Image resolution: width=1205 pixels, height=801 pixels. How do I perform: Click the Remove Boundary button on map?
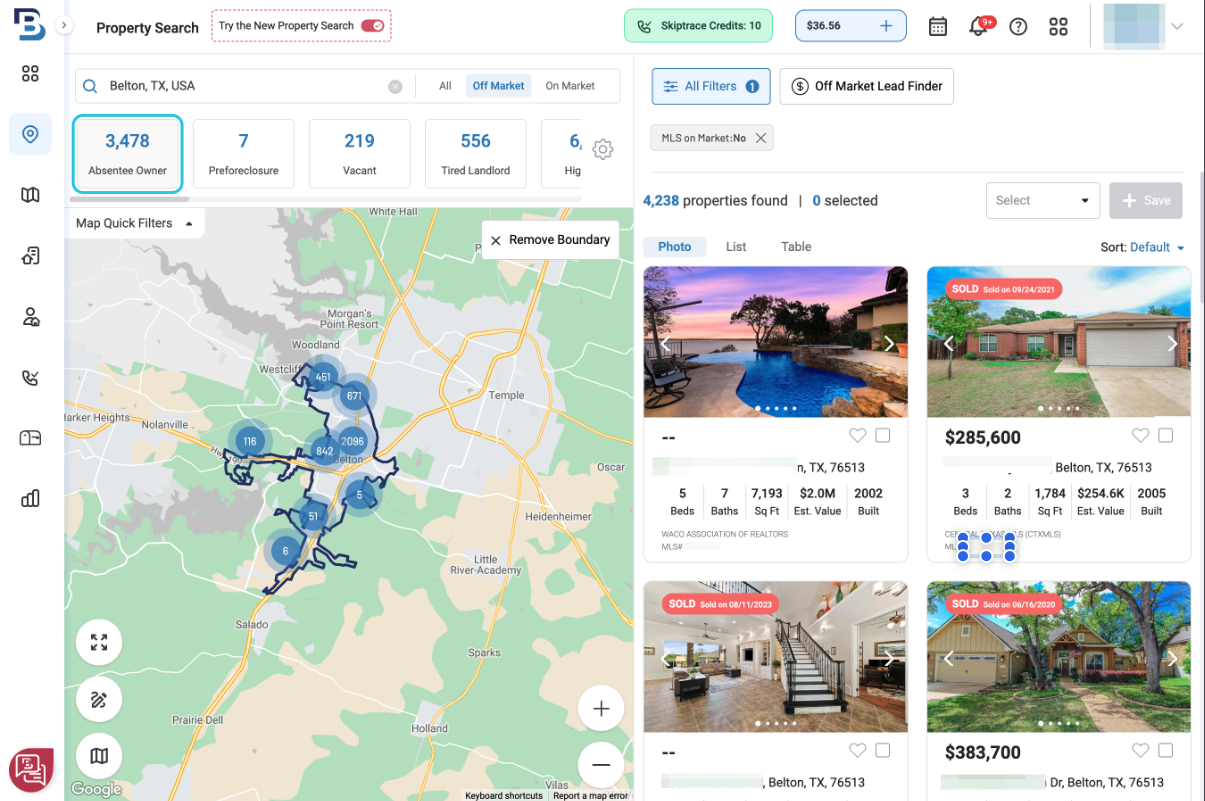550,240
